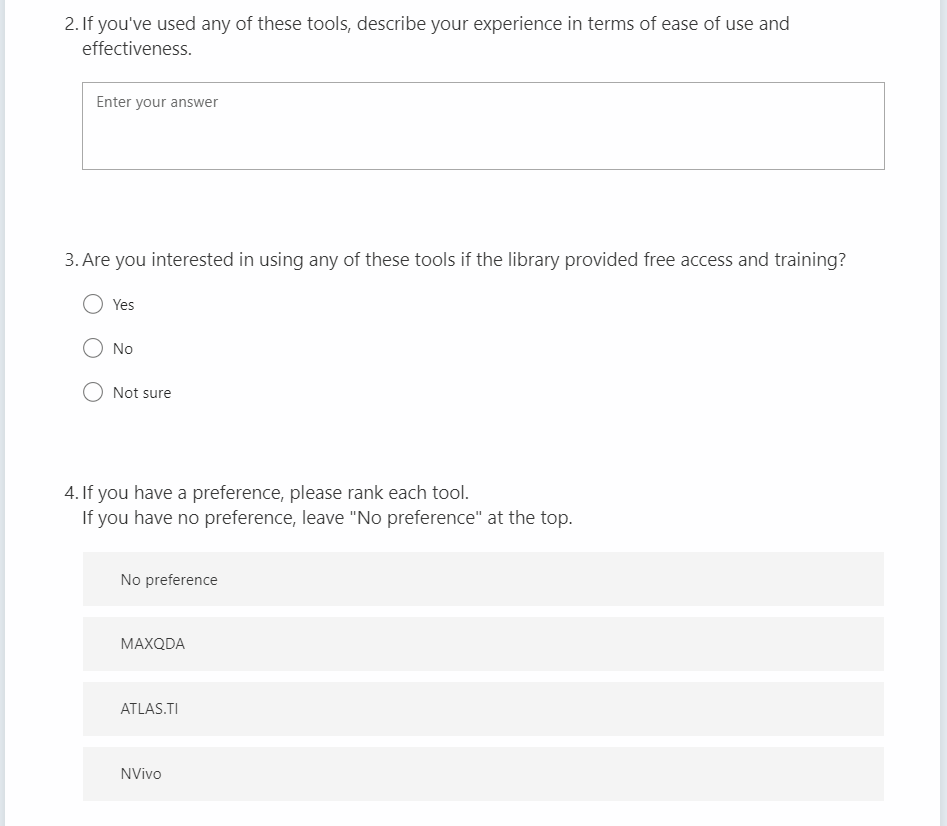
Task: Click the 'Yes' label text
Action: [123, 305]
